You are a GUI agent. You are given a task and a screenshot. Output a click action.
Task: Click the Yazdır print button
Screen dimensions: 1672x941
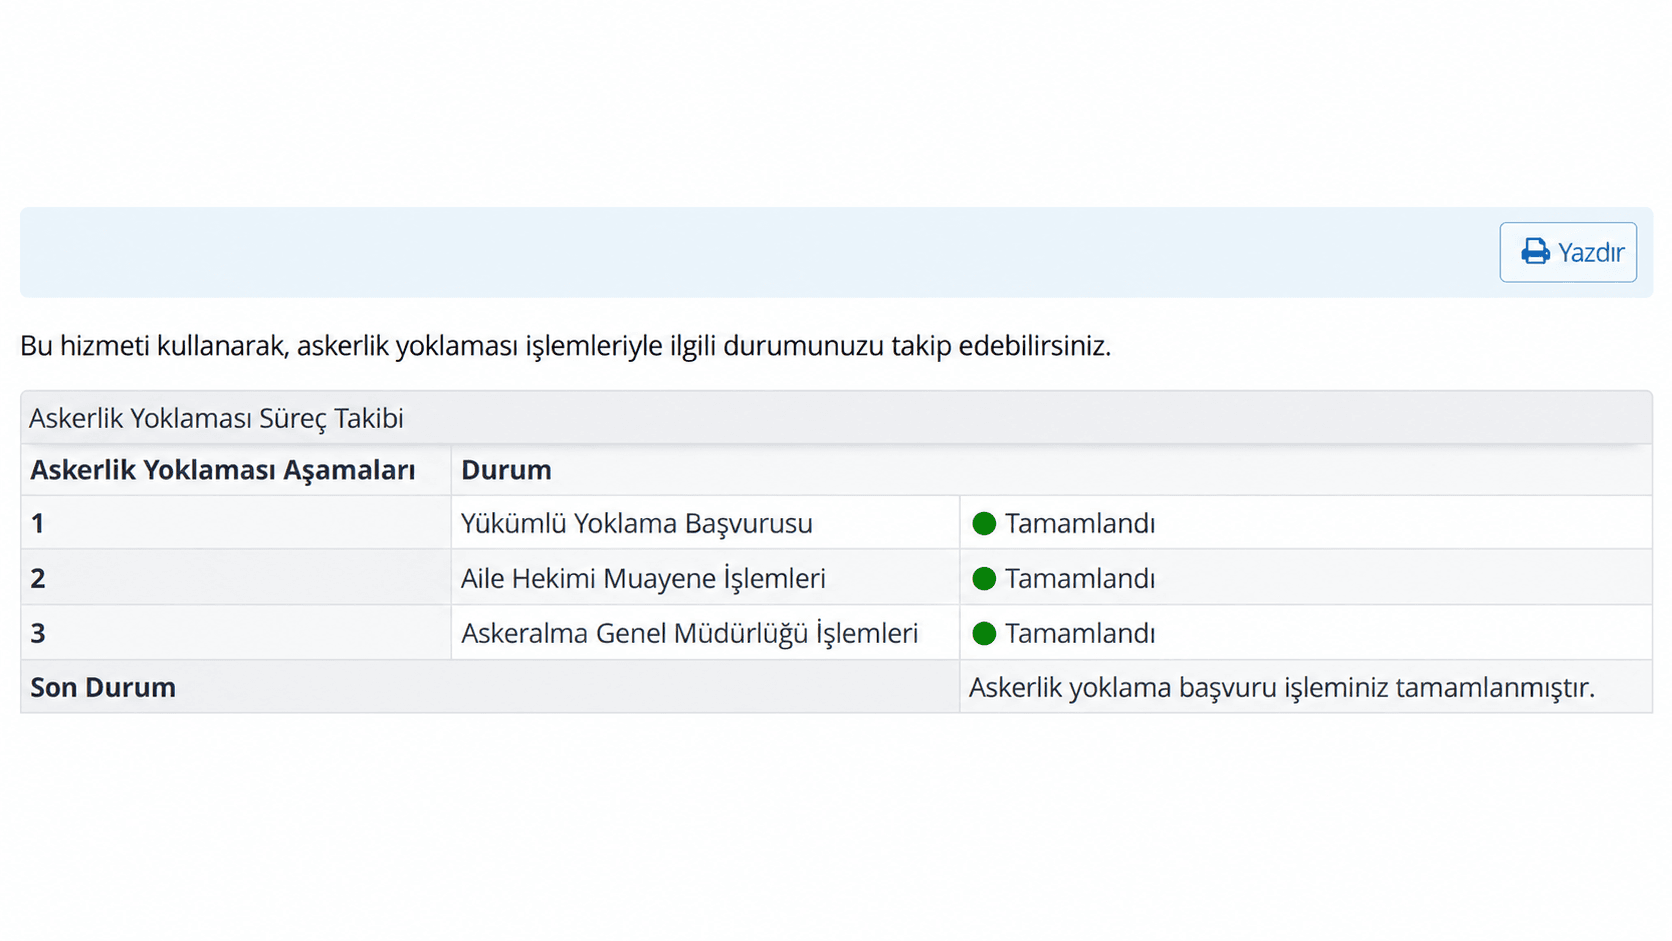(1567, 252)
